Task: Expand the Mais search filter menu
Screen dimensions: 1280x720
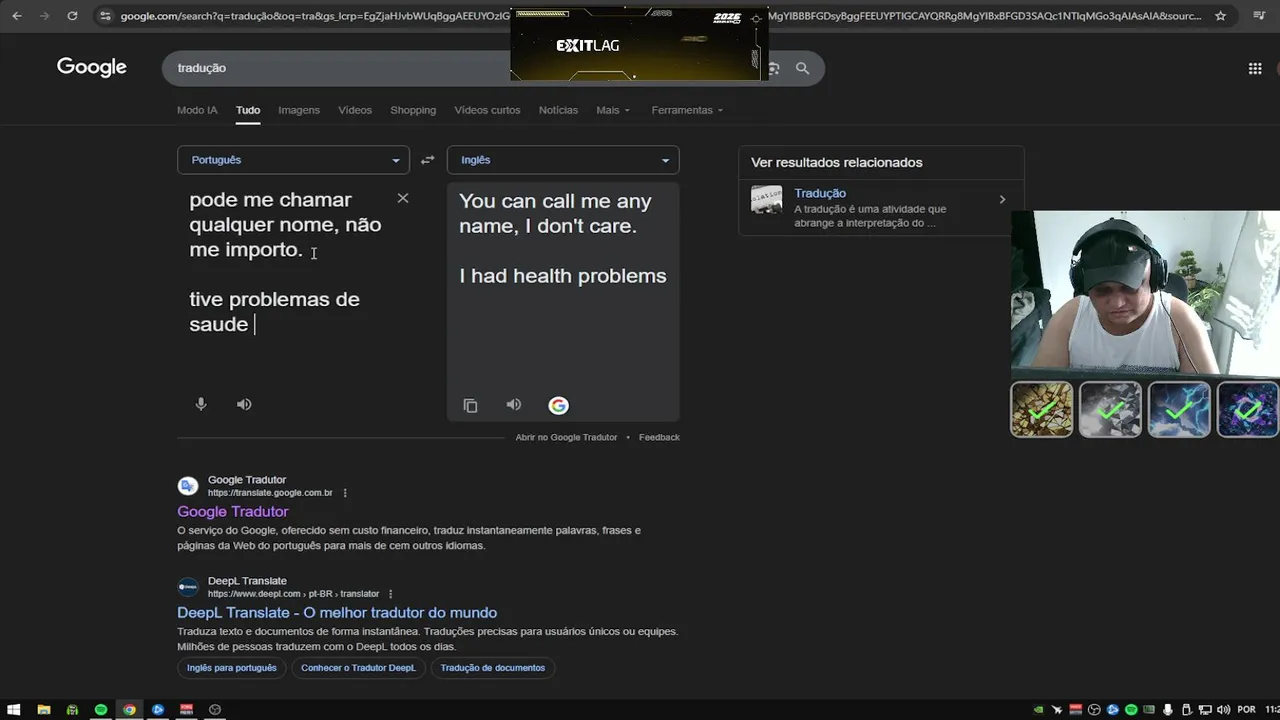Action: tap(613, 110)
